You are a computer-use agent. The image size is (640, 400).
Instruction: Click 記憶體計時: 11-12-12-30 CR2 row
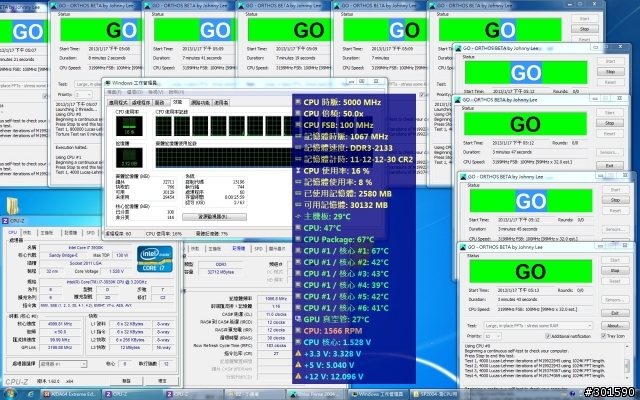(358, 159)
